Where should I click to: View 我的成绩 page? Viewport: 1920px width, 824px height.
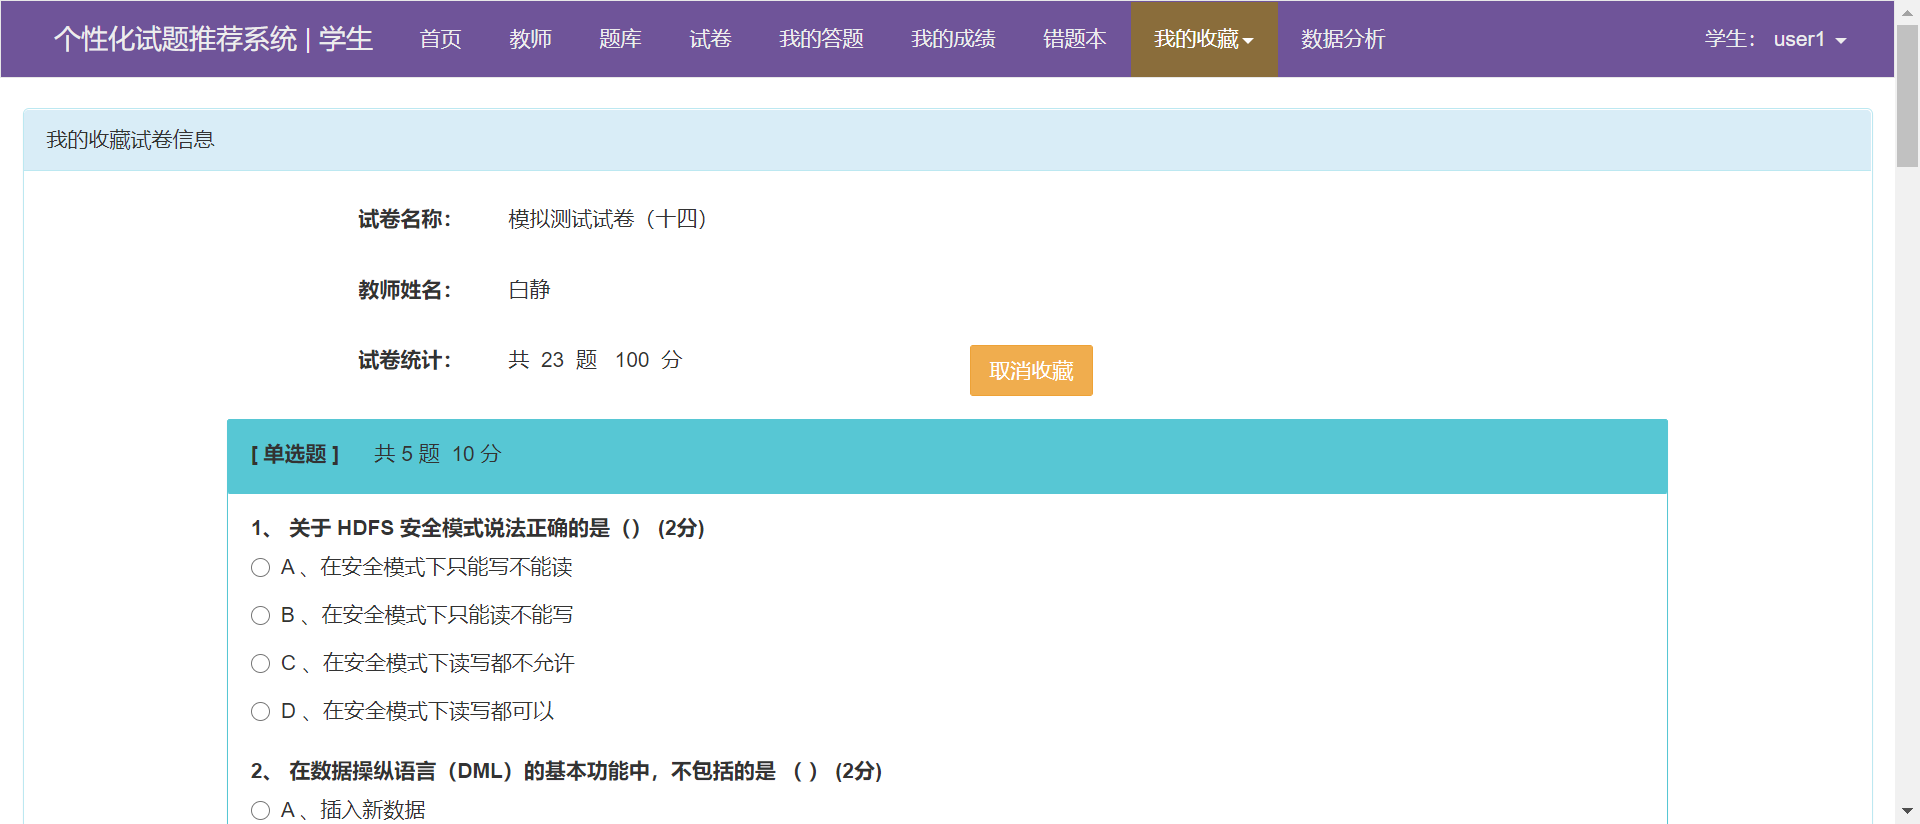(953, 39)
